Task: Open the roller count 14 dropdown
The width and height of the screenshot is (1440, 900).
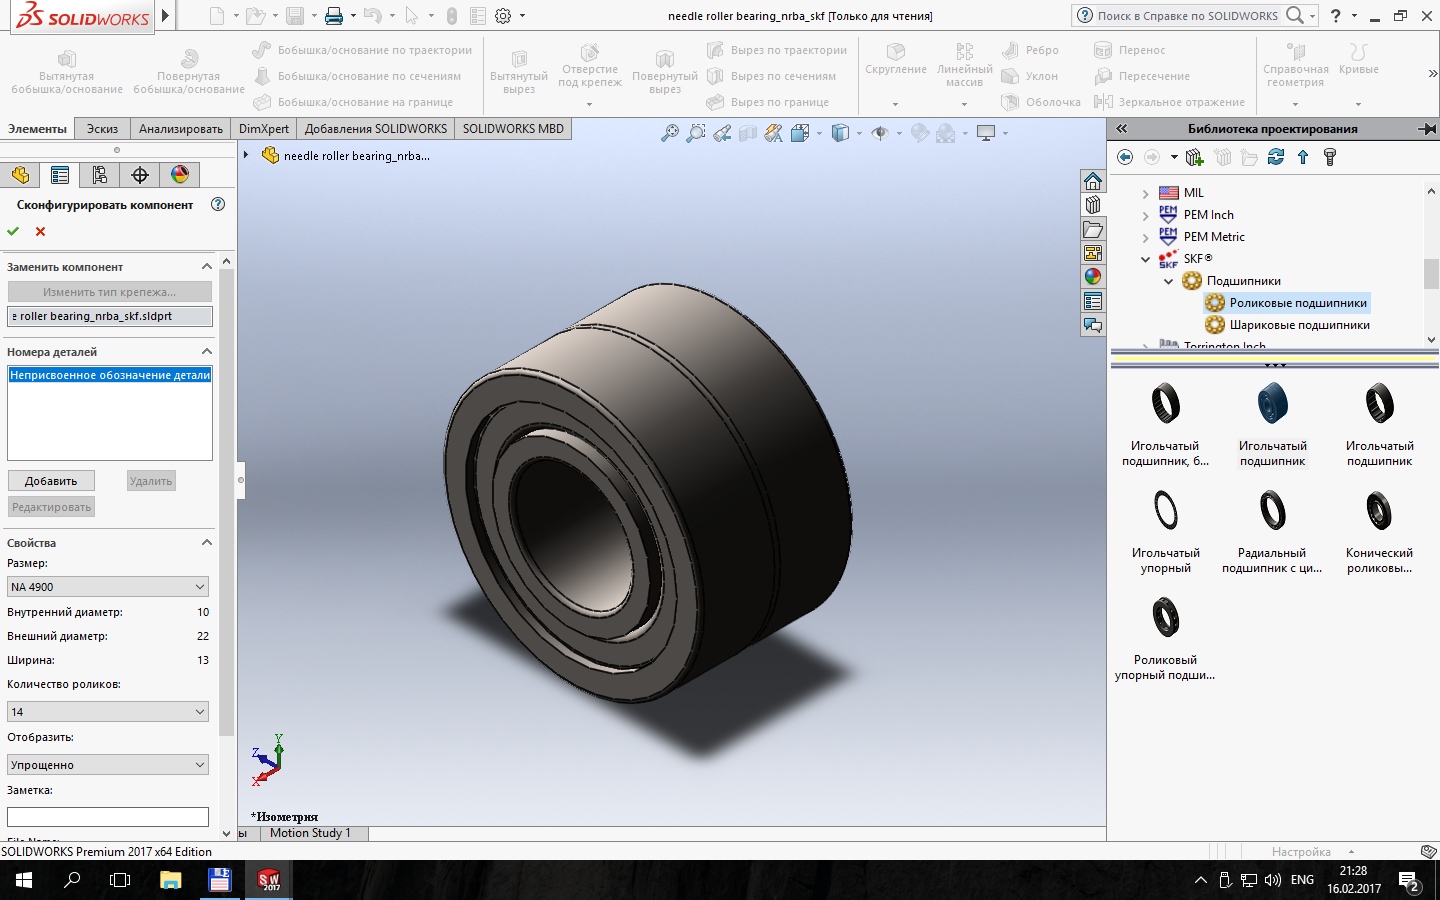Action: pyautogui.click(x=108, y=712)
